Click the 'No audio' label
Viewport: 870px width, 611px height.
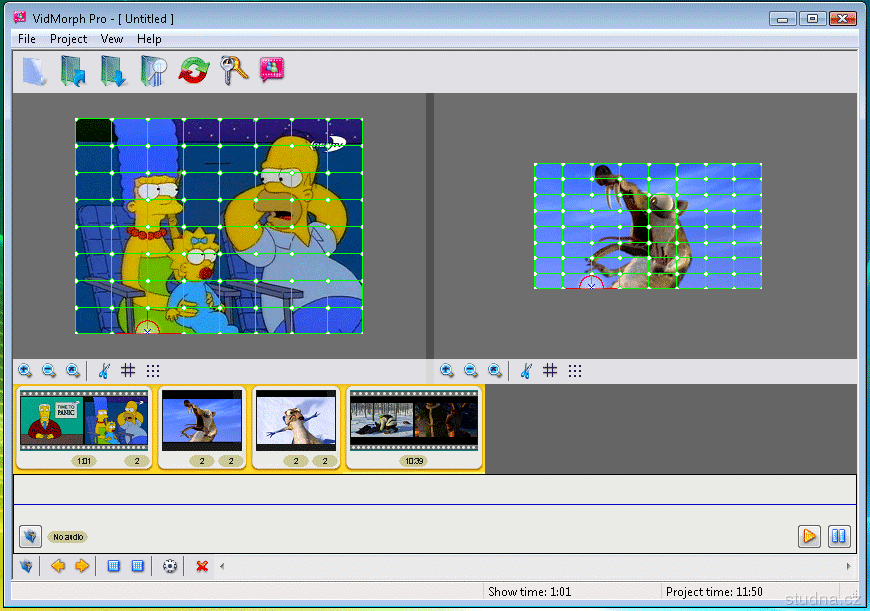[67, 537]
